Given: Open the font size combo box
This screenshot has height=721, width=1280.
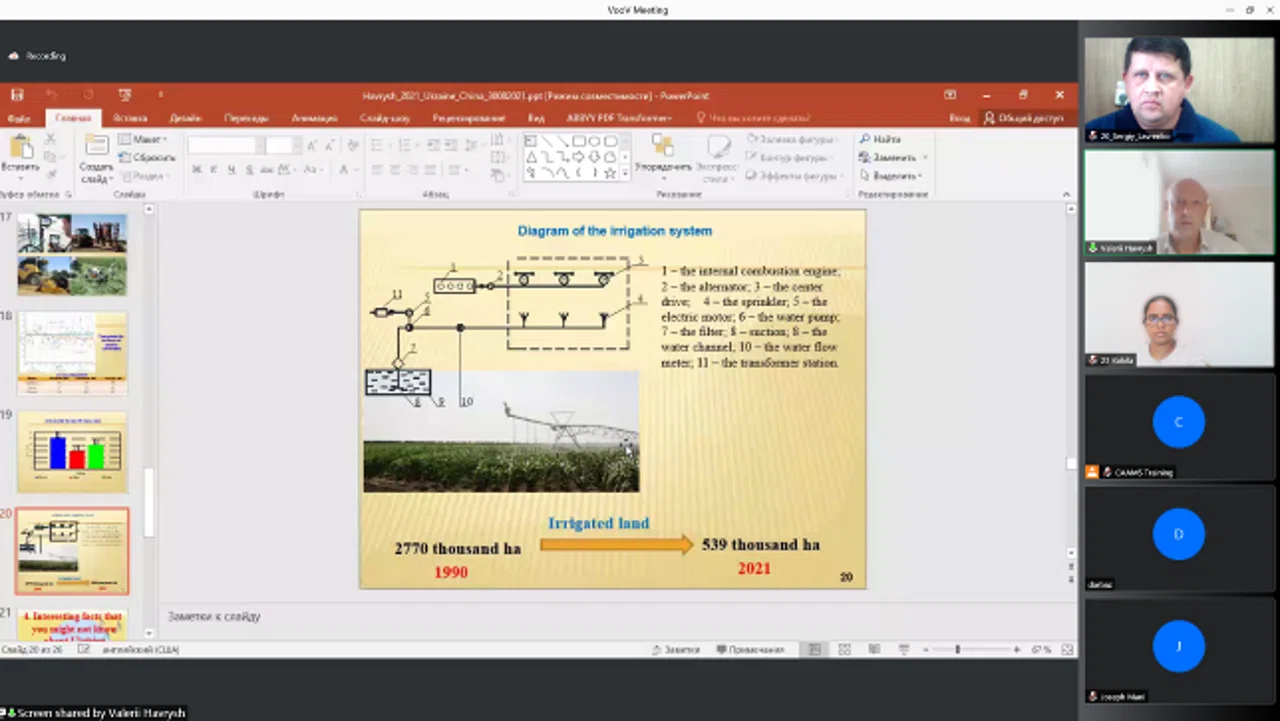Looking at the screenshot, I should point(282,145).
